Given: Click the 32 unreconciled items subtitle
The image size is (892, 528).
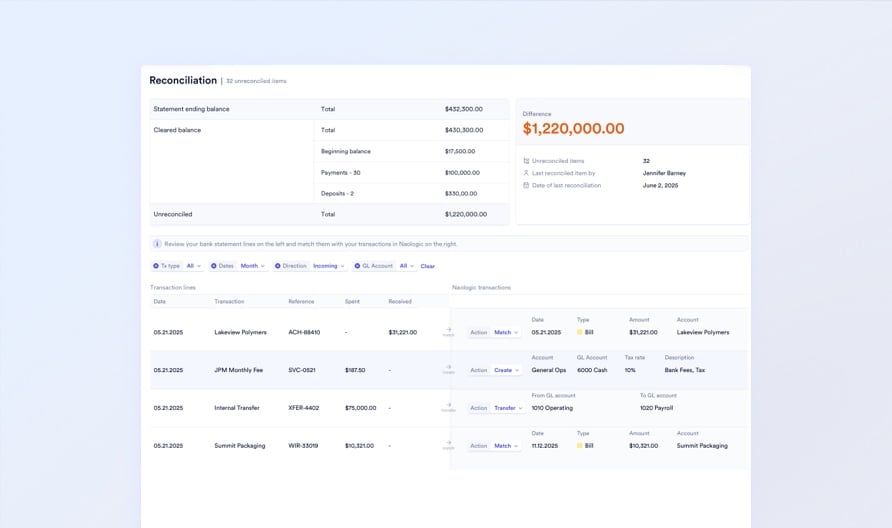Looking at the screenshot, I should 257,81.
